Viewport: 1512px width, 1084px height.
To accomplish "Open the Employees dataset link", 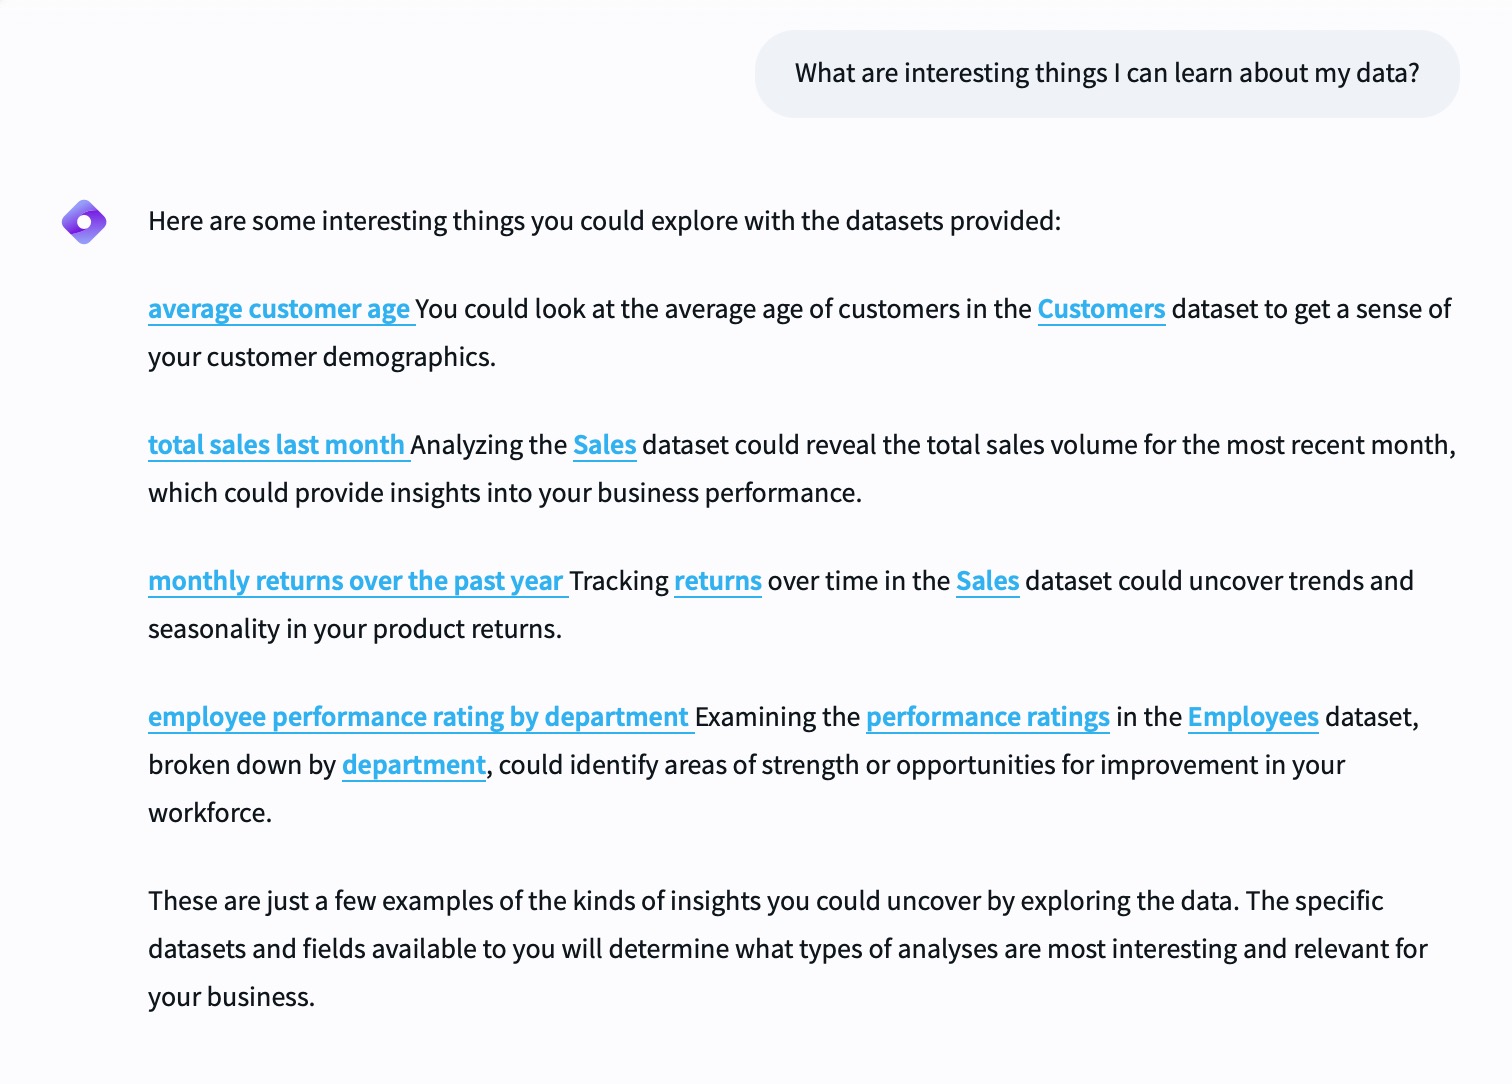I will pyautogui.click(x=1253, y=717).
